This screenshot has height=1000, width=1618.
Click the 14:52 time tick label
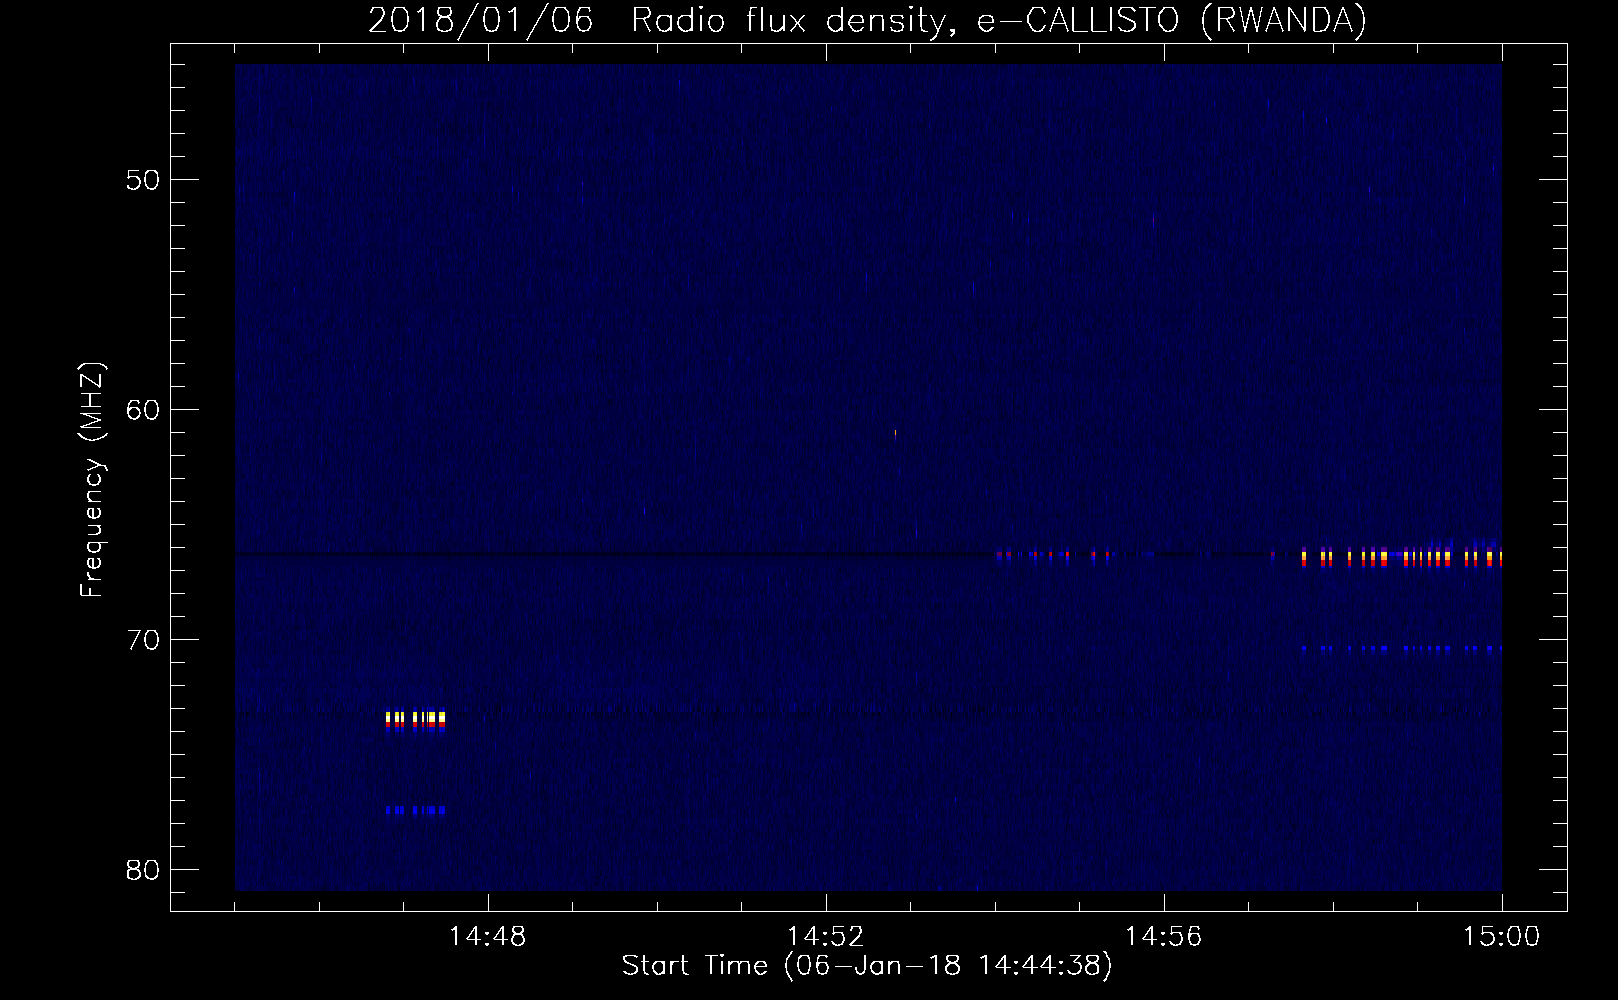(x=826, y=937)
